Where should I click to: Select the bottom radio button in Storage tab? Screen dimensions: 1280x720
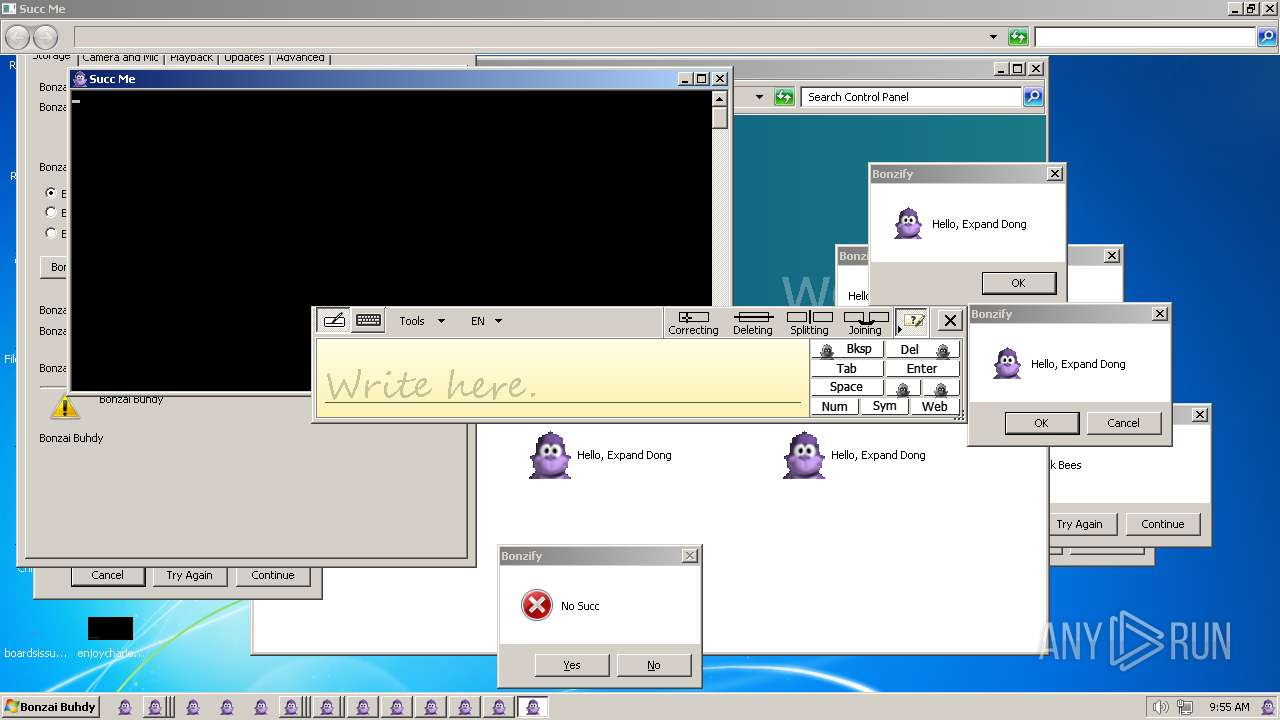tap(51, 233)
